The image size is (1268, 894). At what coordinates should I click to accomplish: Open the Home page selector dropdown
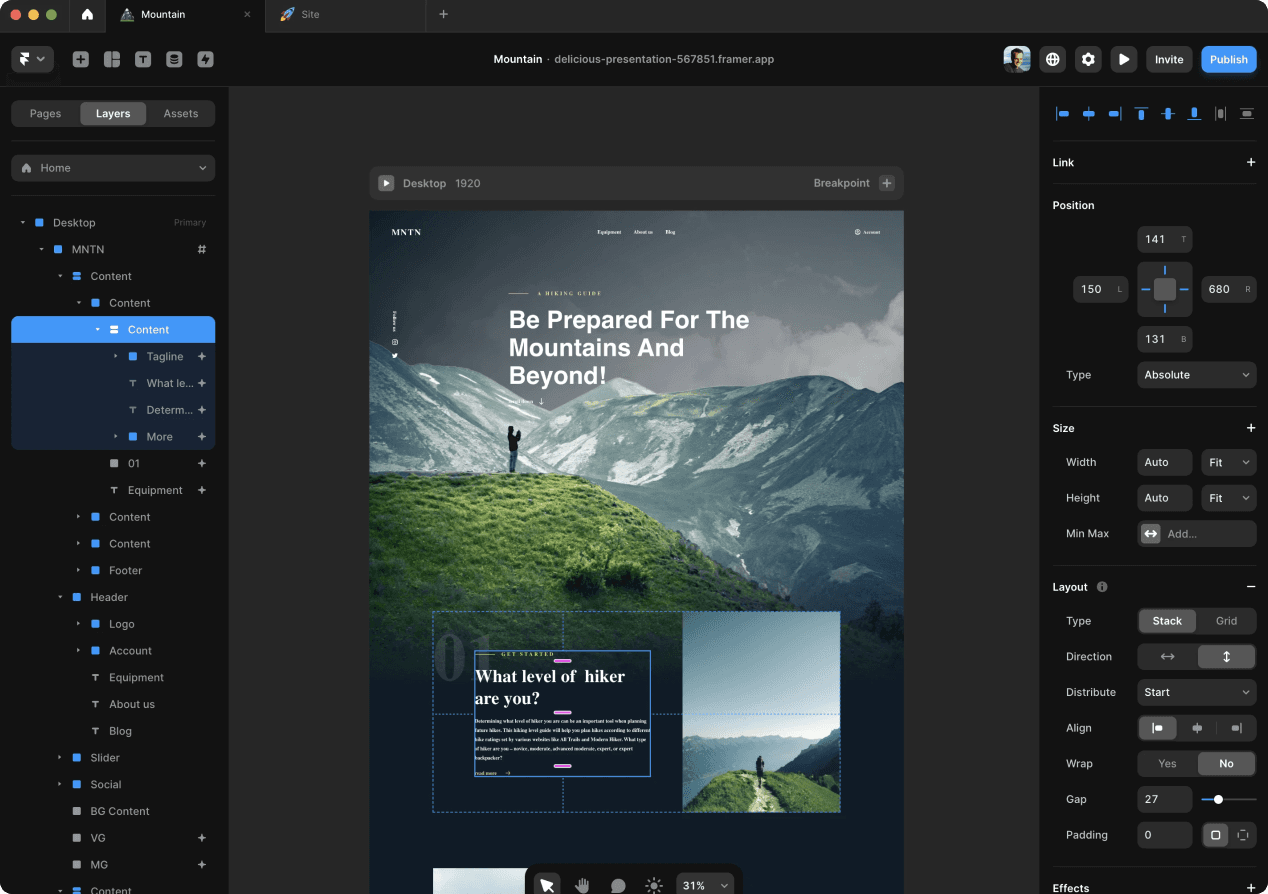click(113, 168)
